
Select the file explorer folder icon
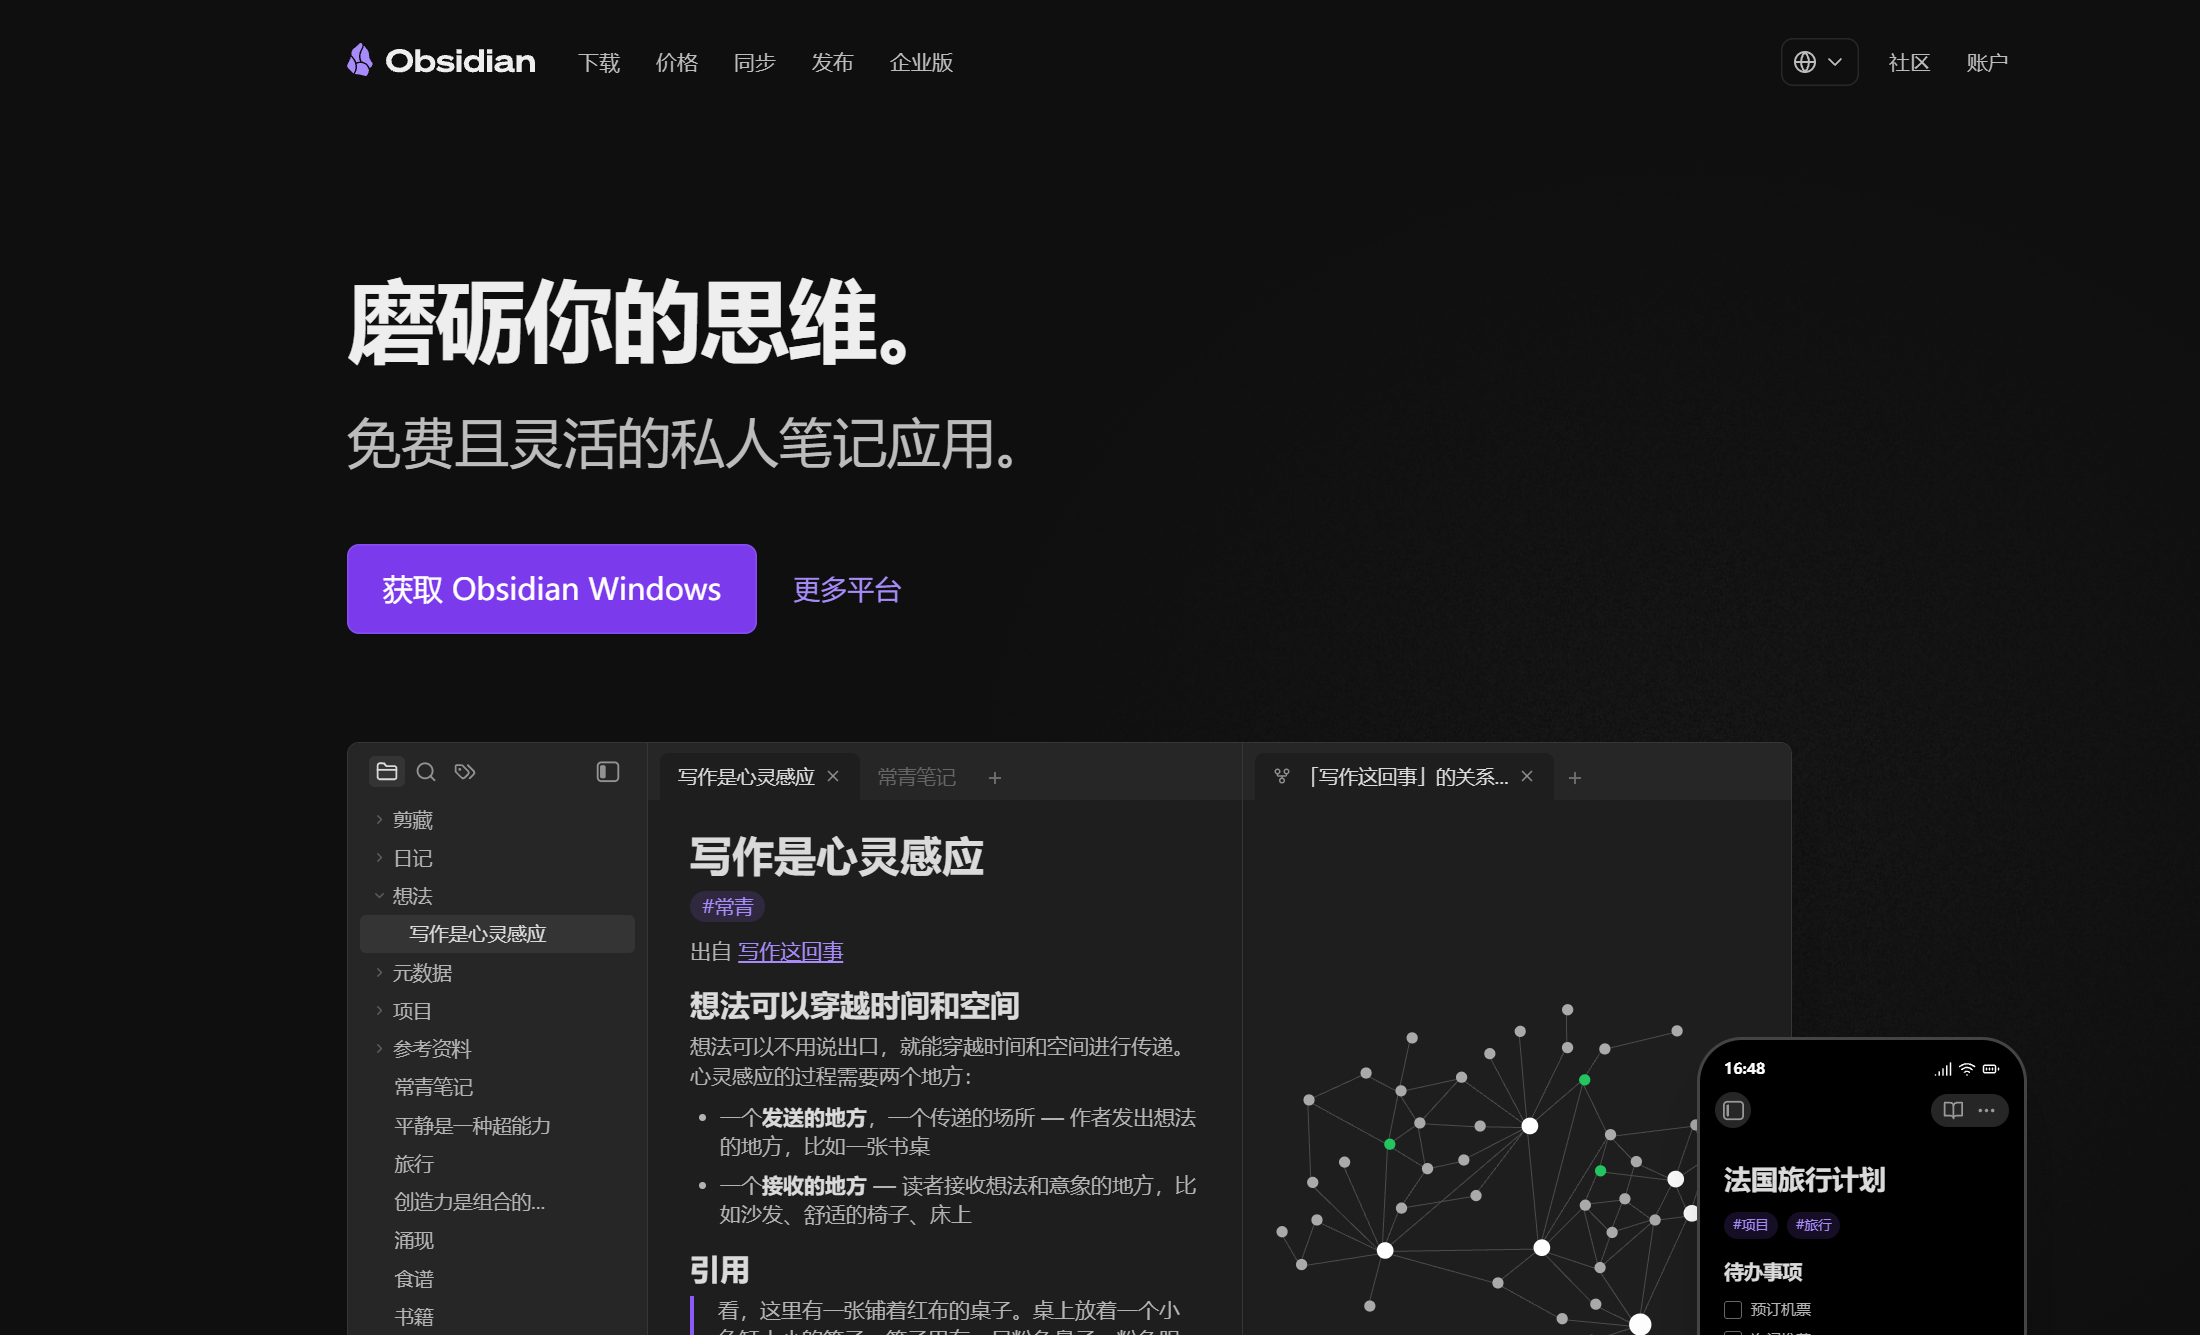point(387,771)
